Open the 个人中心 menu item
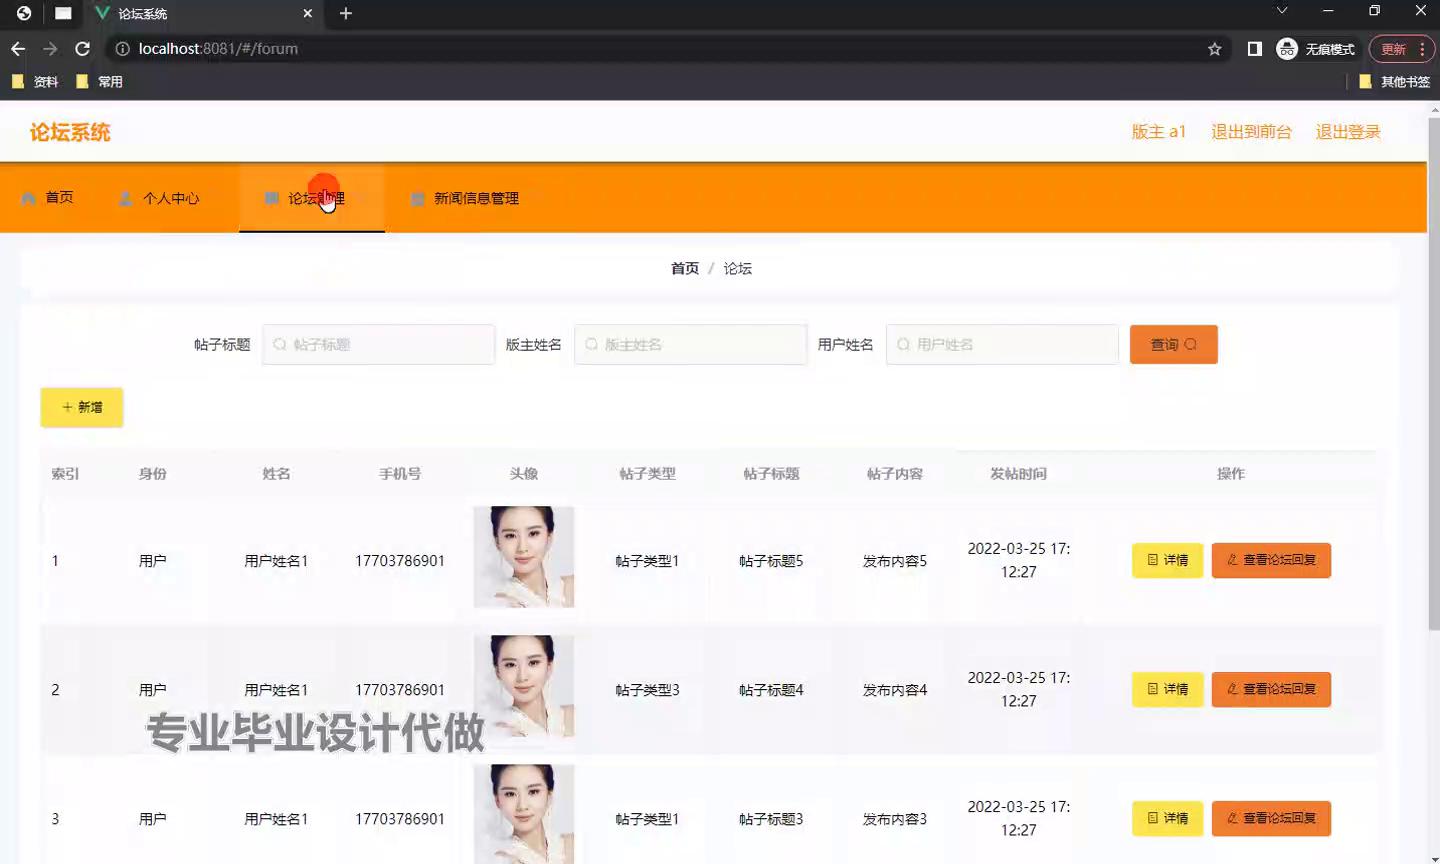 coord(160,198)
